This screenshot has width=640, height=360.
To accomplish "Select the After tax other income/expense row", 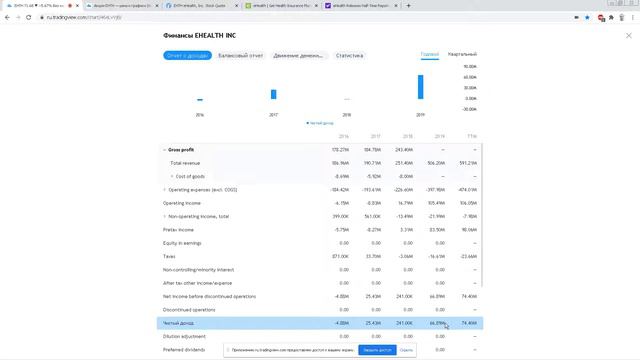I will click(x=320, y=283).
